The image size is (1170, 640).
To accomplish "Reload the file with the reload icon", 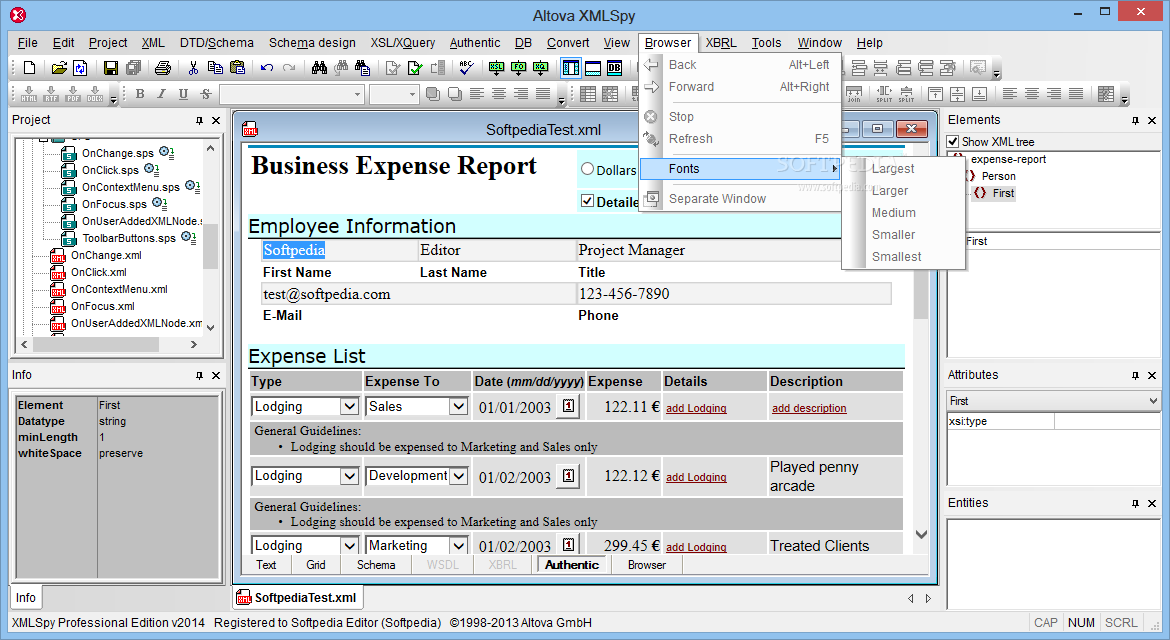I will pos(81,68).
